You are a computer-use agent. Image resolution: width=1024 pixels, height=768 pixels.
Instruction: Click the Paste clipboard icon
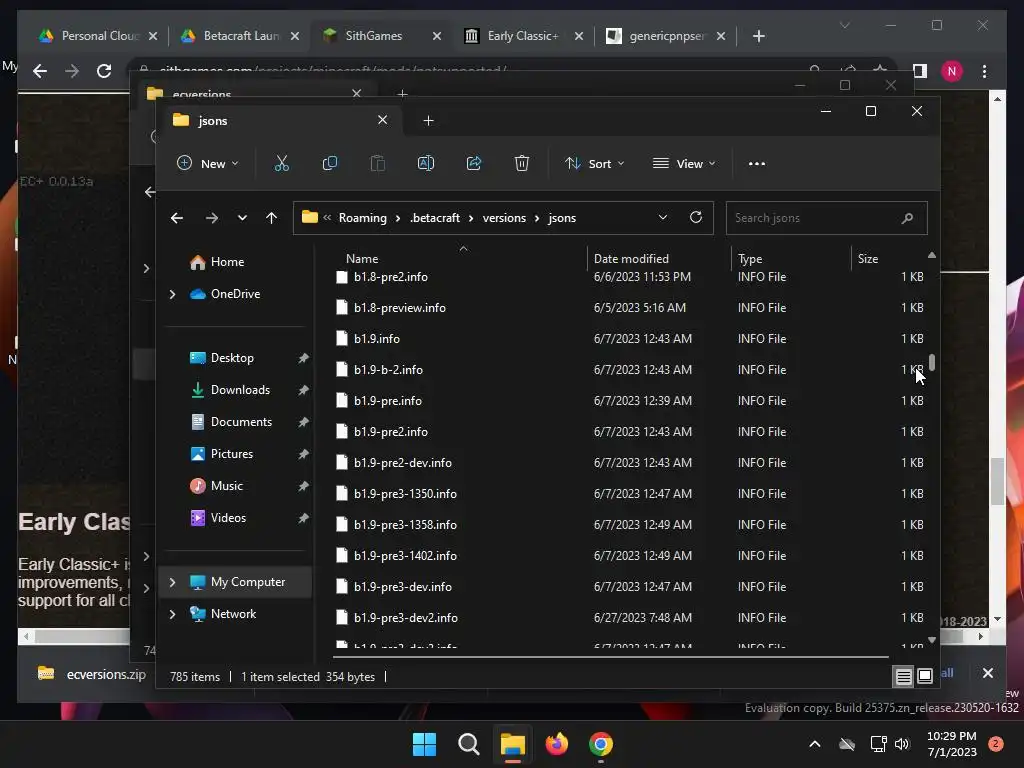pos(377,163)
